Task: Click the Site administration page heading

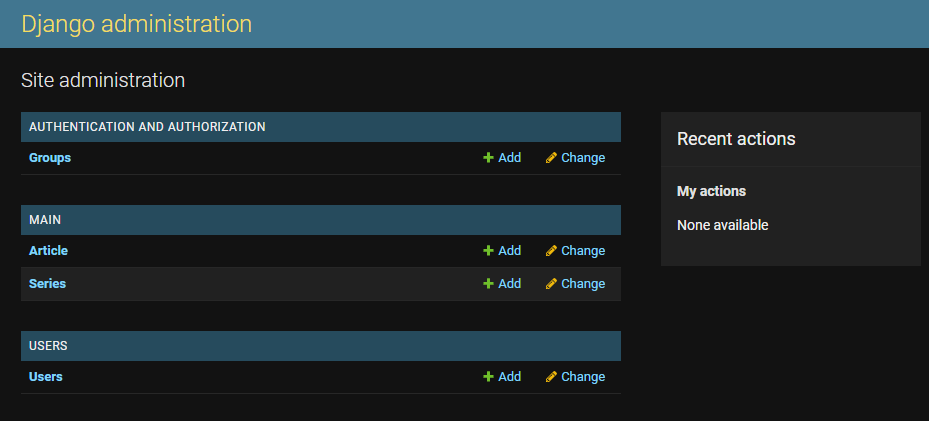Action: [x=103, y=80]
